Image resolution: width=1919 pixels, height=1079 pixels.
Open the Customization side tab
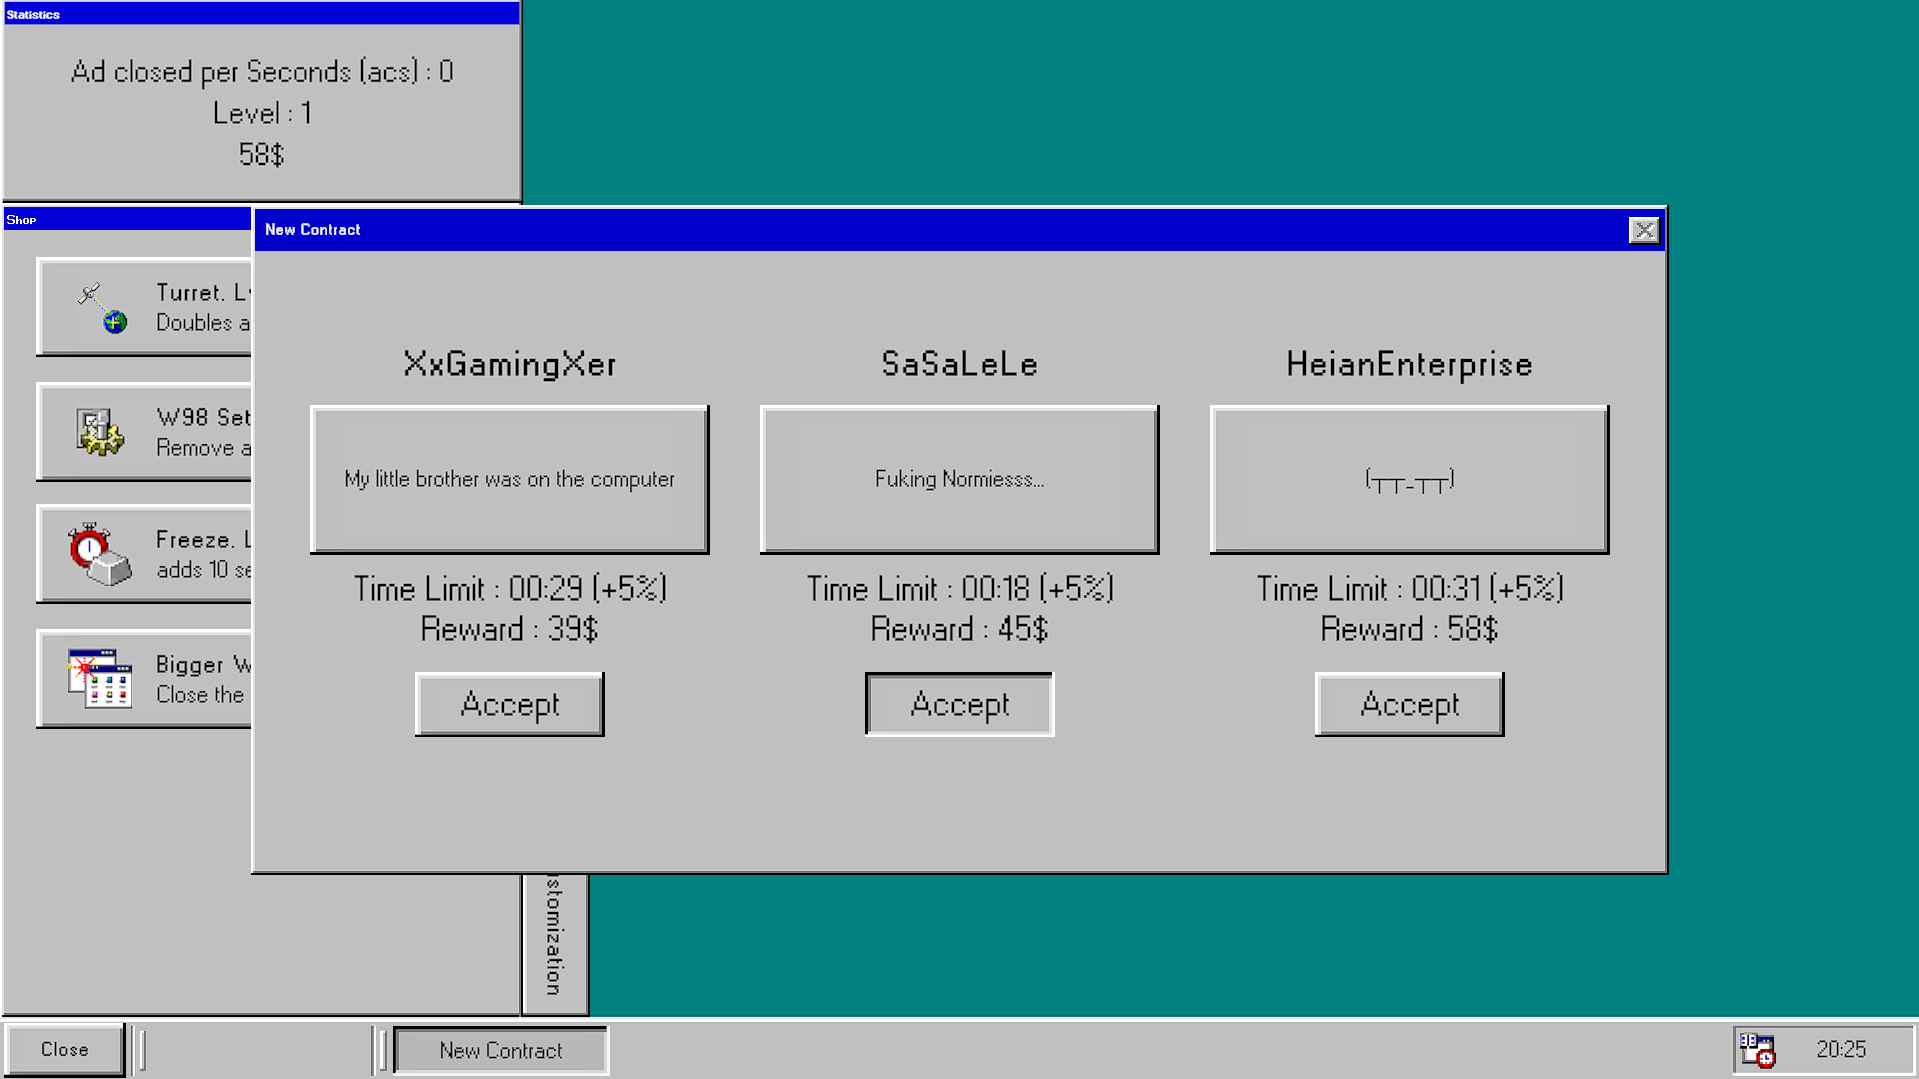pyautogui.click(x=554, y=939)
